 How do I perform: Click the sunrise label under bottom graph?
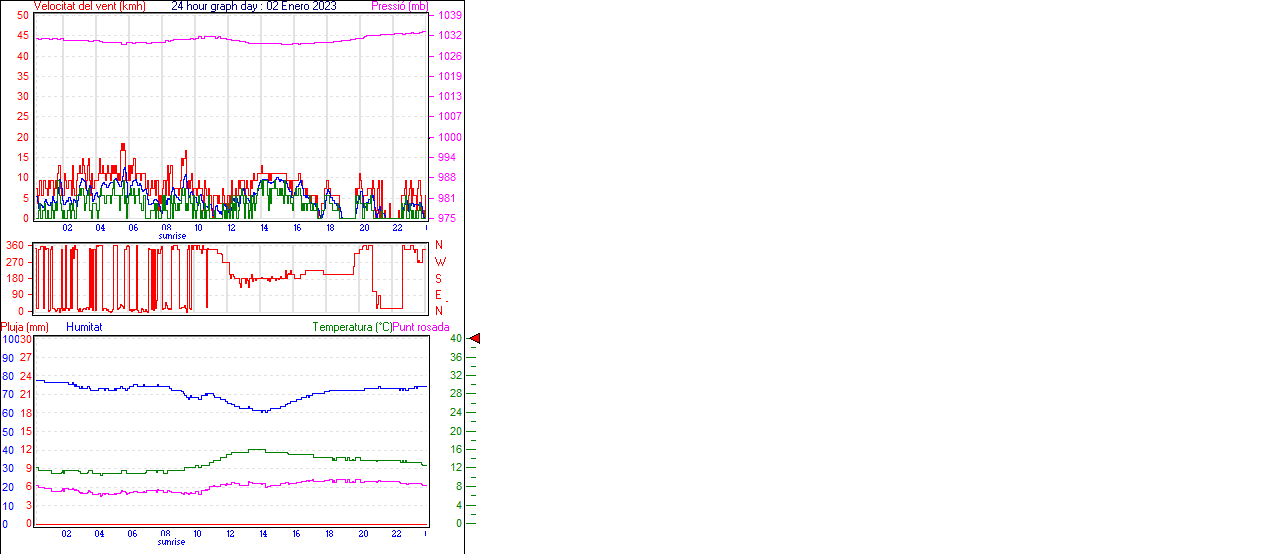click(x=171, y=542)
